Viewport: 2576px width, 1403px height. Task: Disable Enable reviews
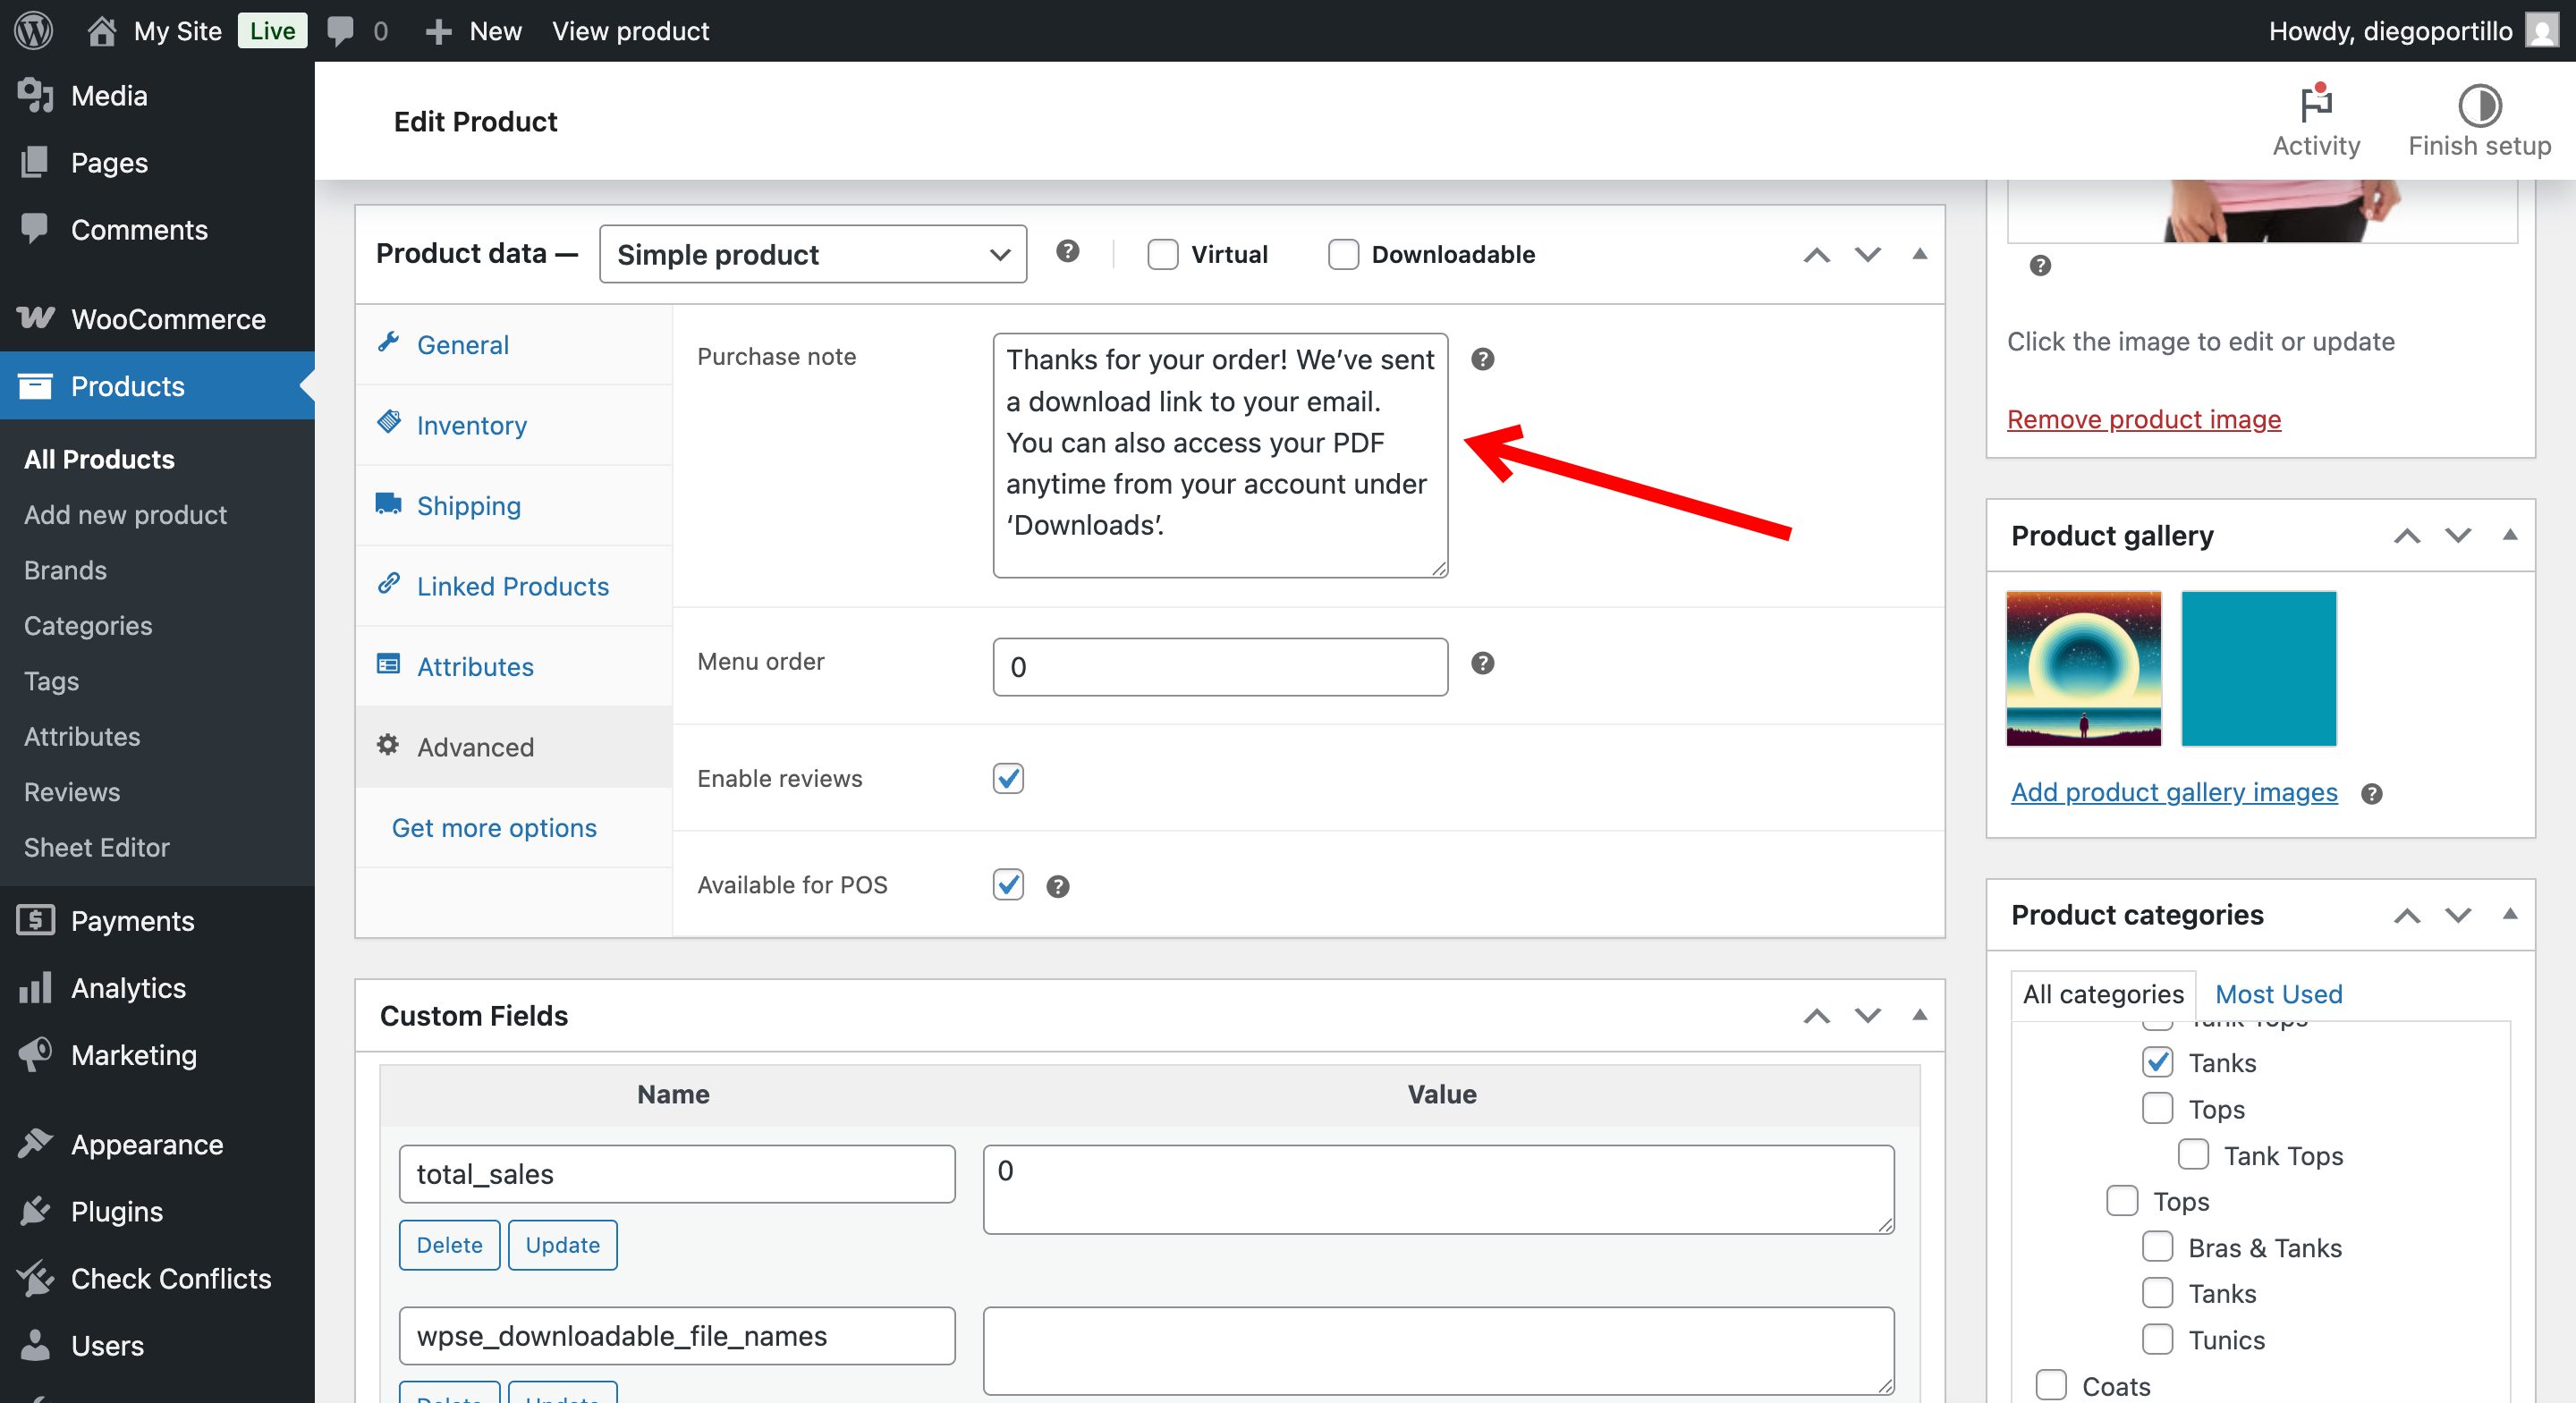coord(1008,779)
